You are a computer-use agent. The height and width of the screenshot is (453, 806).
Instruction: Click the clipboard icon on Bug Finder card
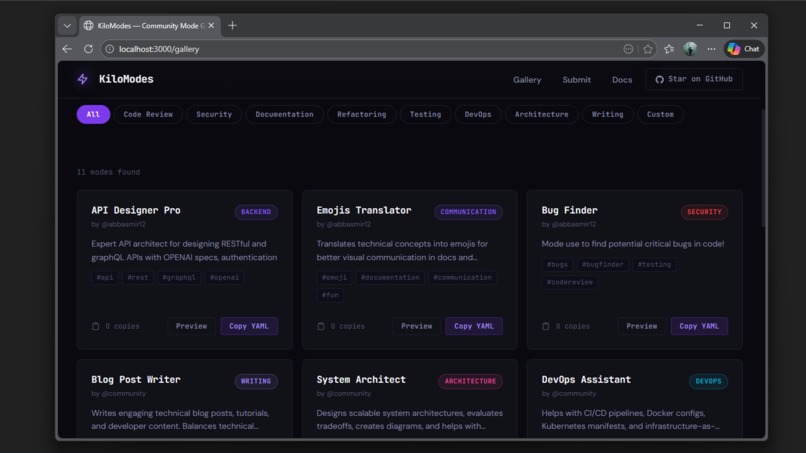(x=546, y=326)
